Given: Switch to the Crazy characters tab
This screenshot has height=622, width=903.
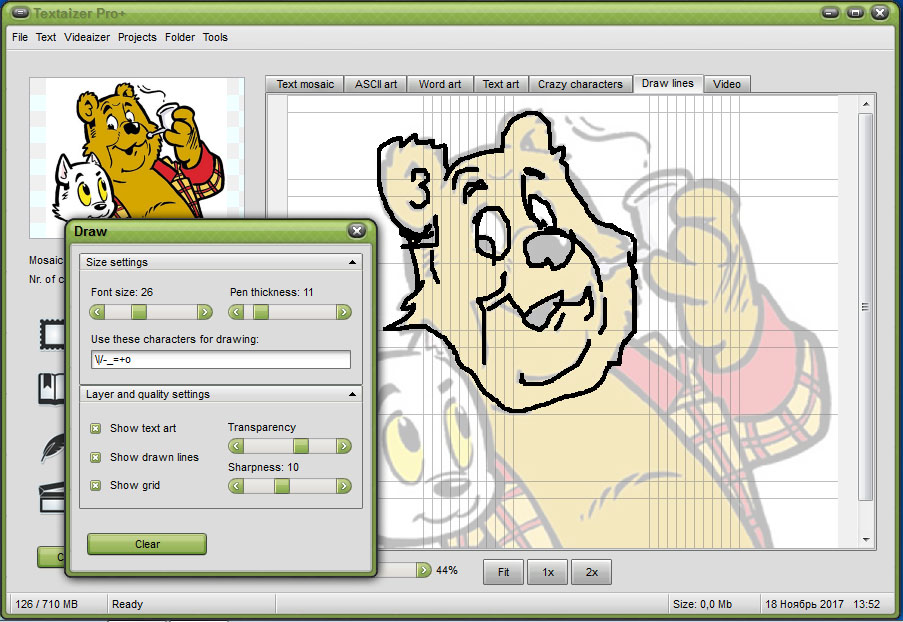Looking at the screenshot, I should point(580,84).
